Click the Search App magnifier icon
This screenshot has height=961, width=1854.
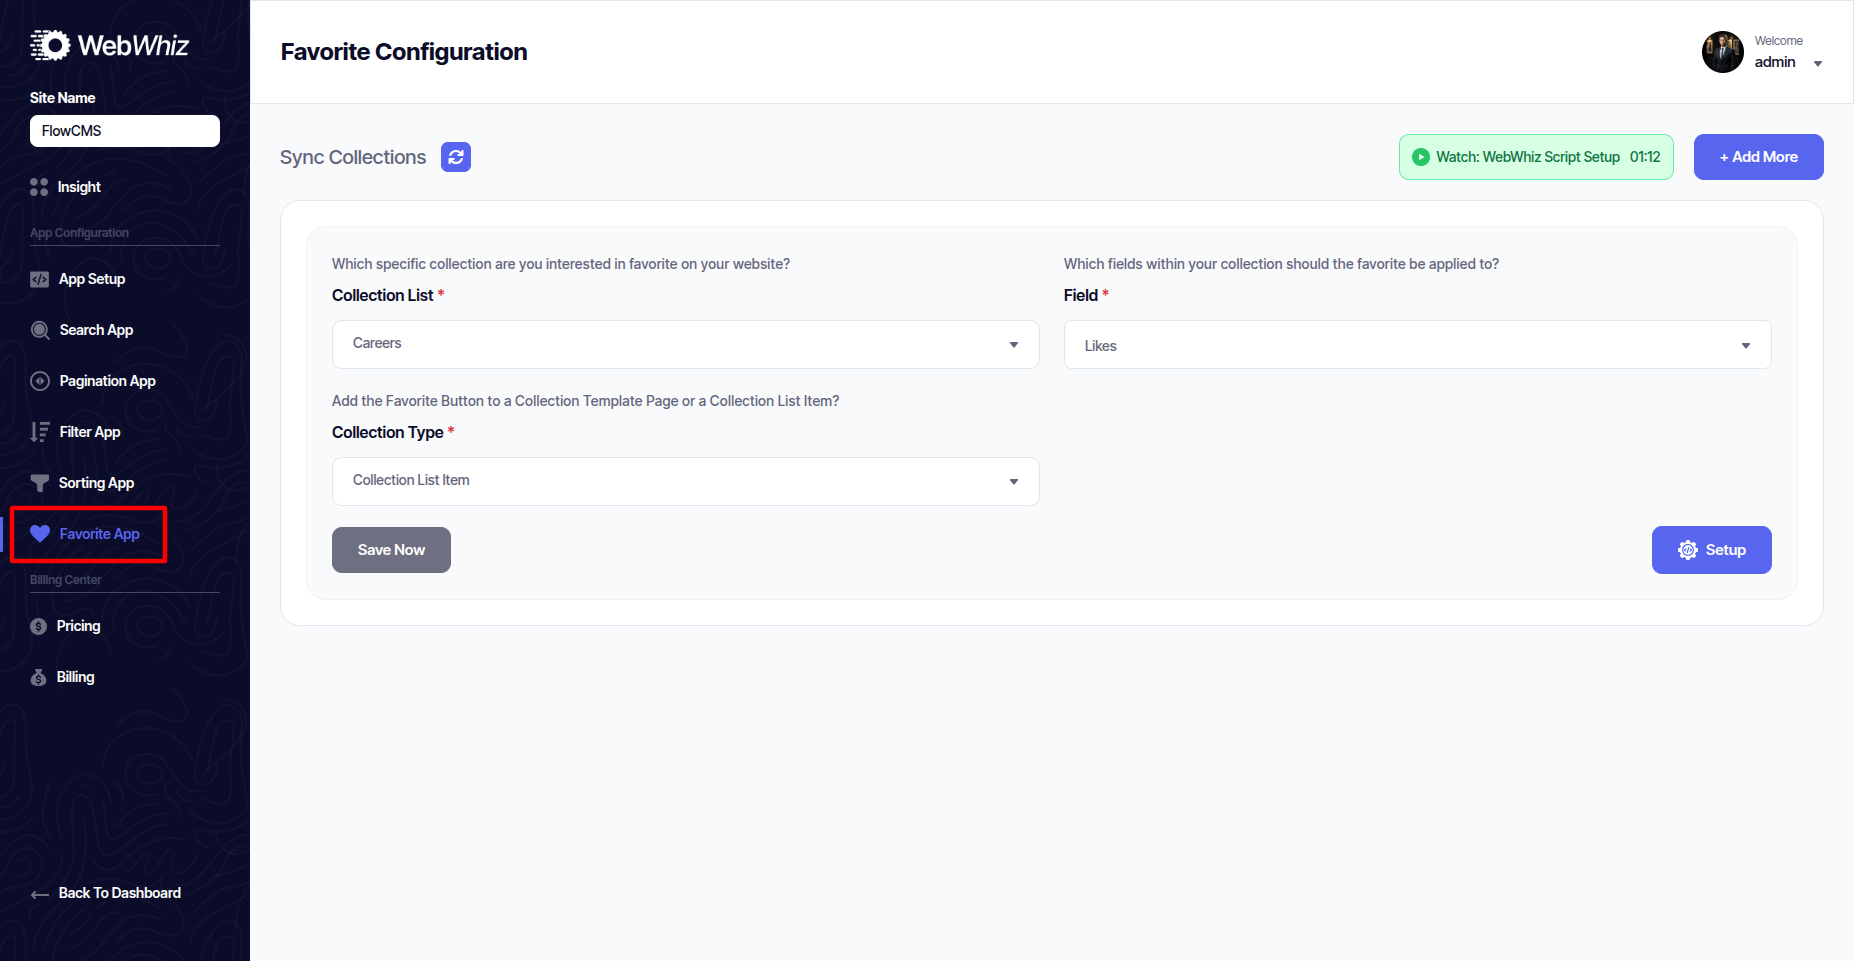[40, 331]
